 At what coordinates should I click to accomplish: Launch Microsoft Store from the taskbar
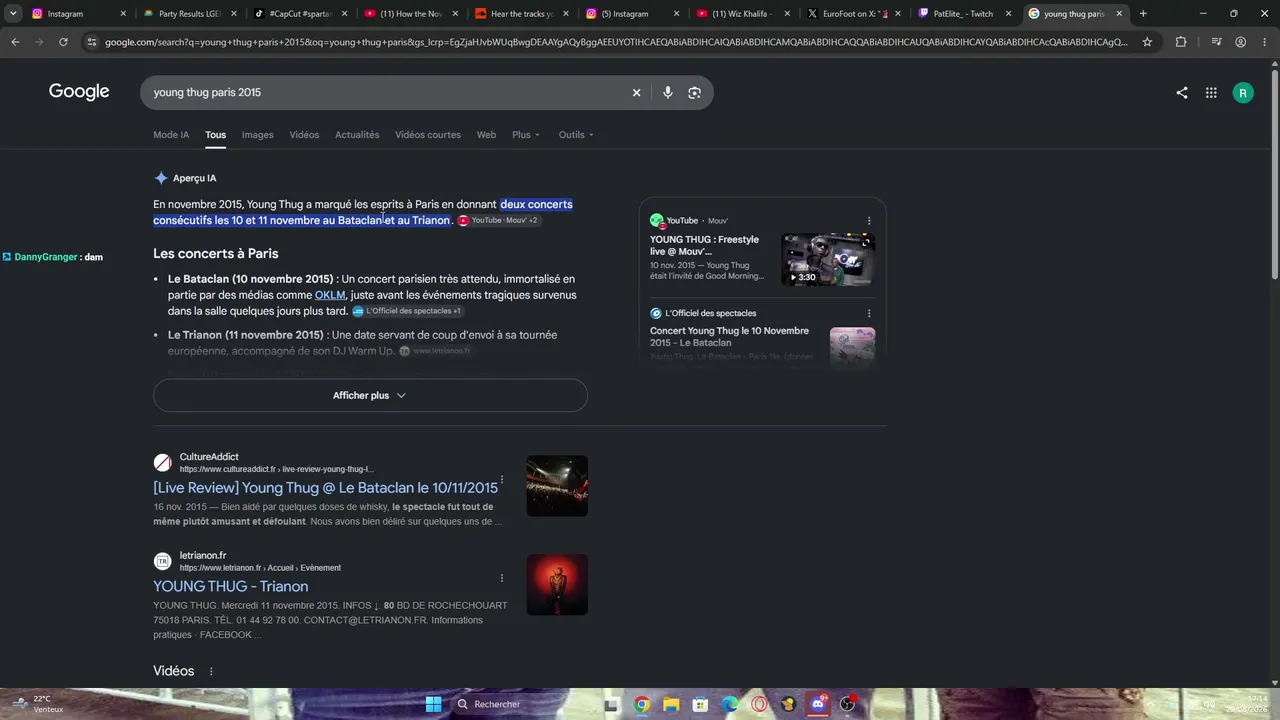(x=700, y=704)
